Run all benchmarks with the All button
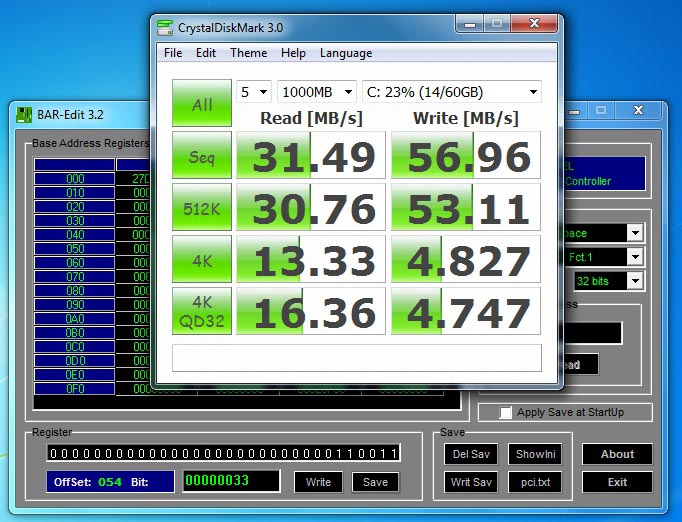Viewport: 682px width, 522px height. pyautogui.click(x=202, y=103)
